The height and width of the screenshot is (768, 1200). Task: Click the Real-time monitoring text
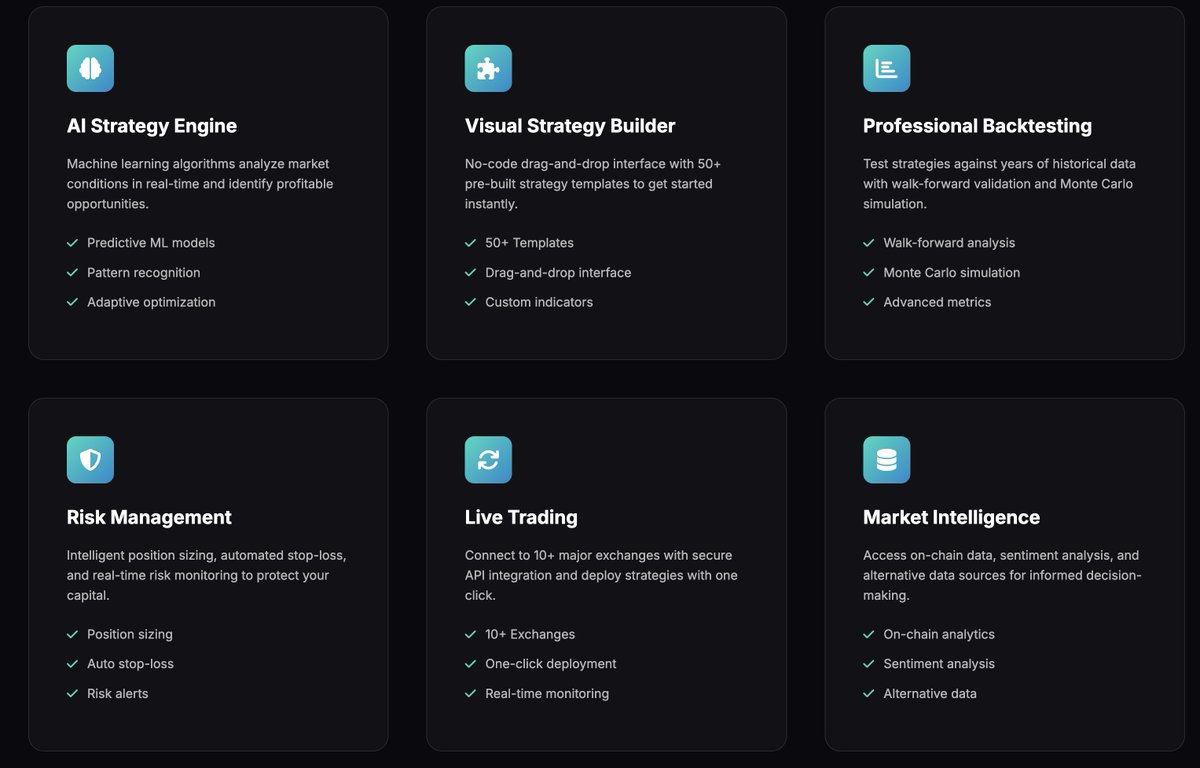coord(547,694)
